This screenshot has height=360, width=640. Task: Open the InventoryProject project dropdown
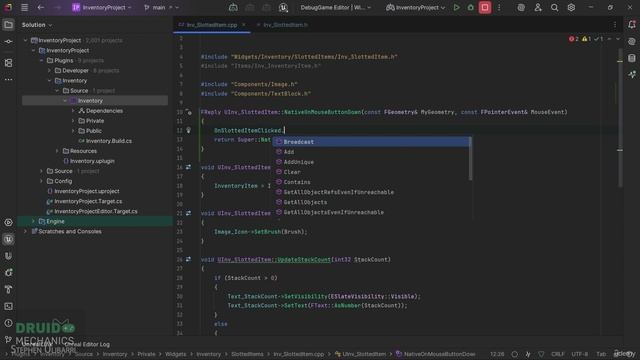[102, 7]
